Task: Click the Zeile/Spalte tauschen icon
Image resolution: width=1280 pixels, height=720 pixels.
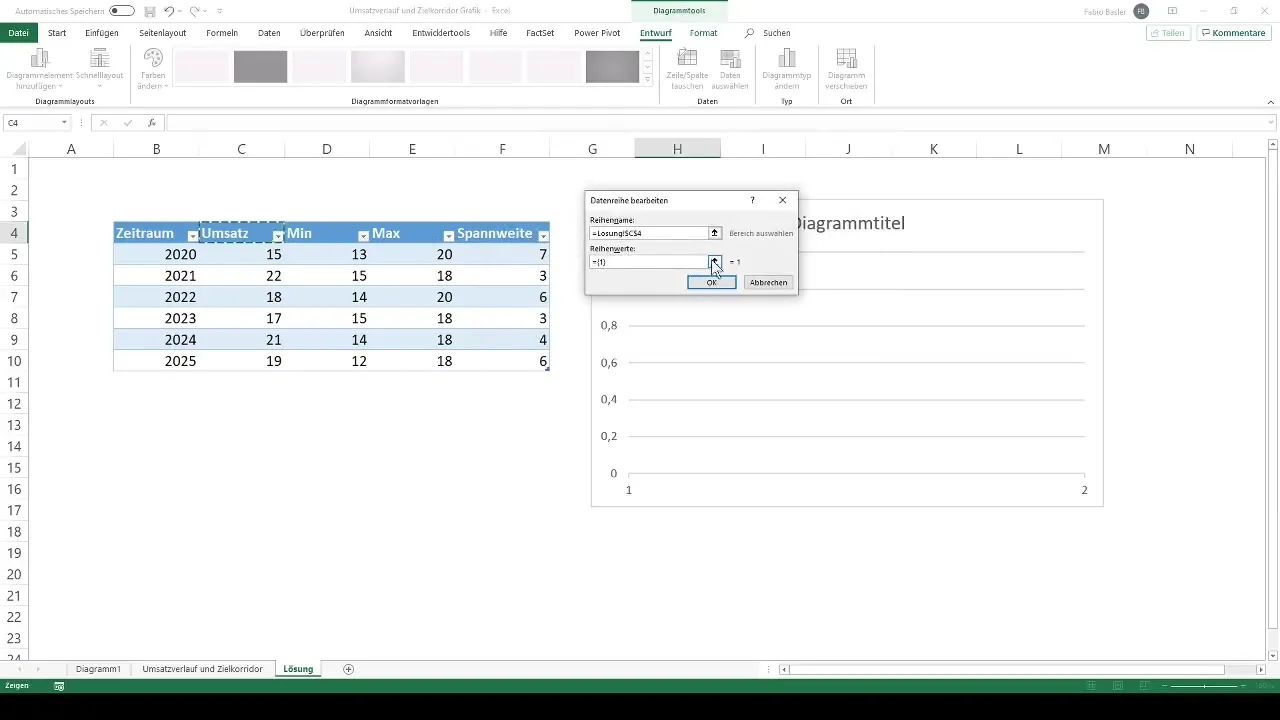Action: click(x=688, y=59)
